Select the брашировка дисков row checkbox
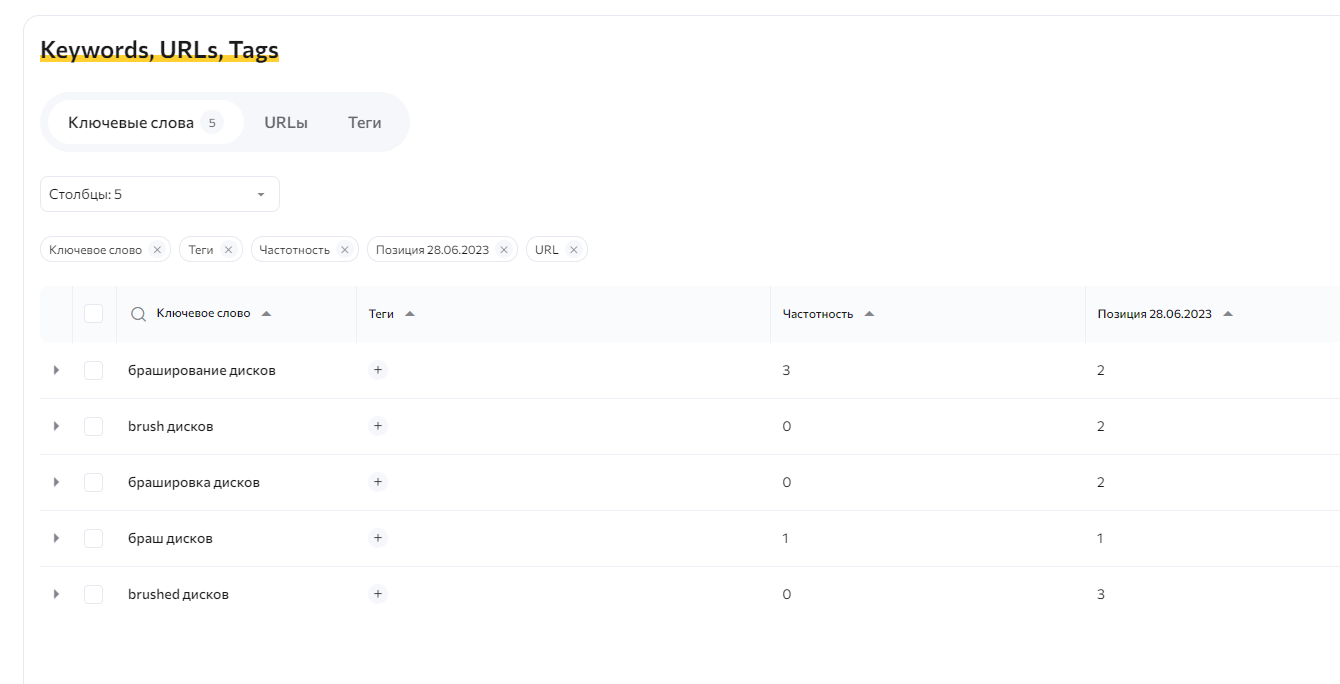Screen dimensions: 1340x684 [93, 481]
